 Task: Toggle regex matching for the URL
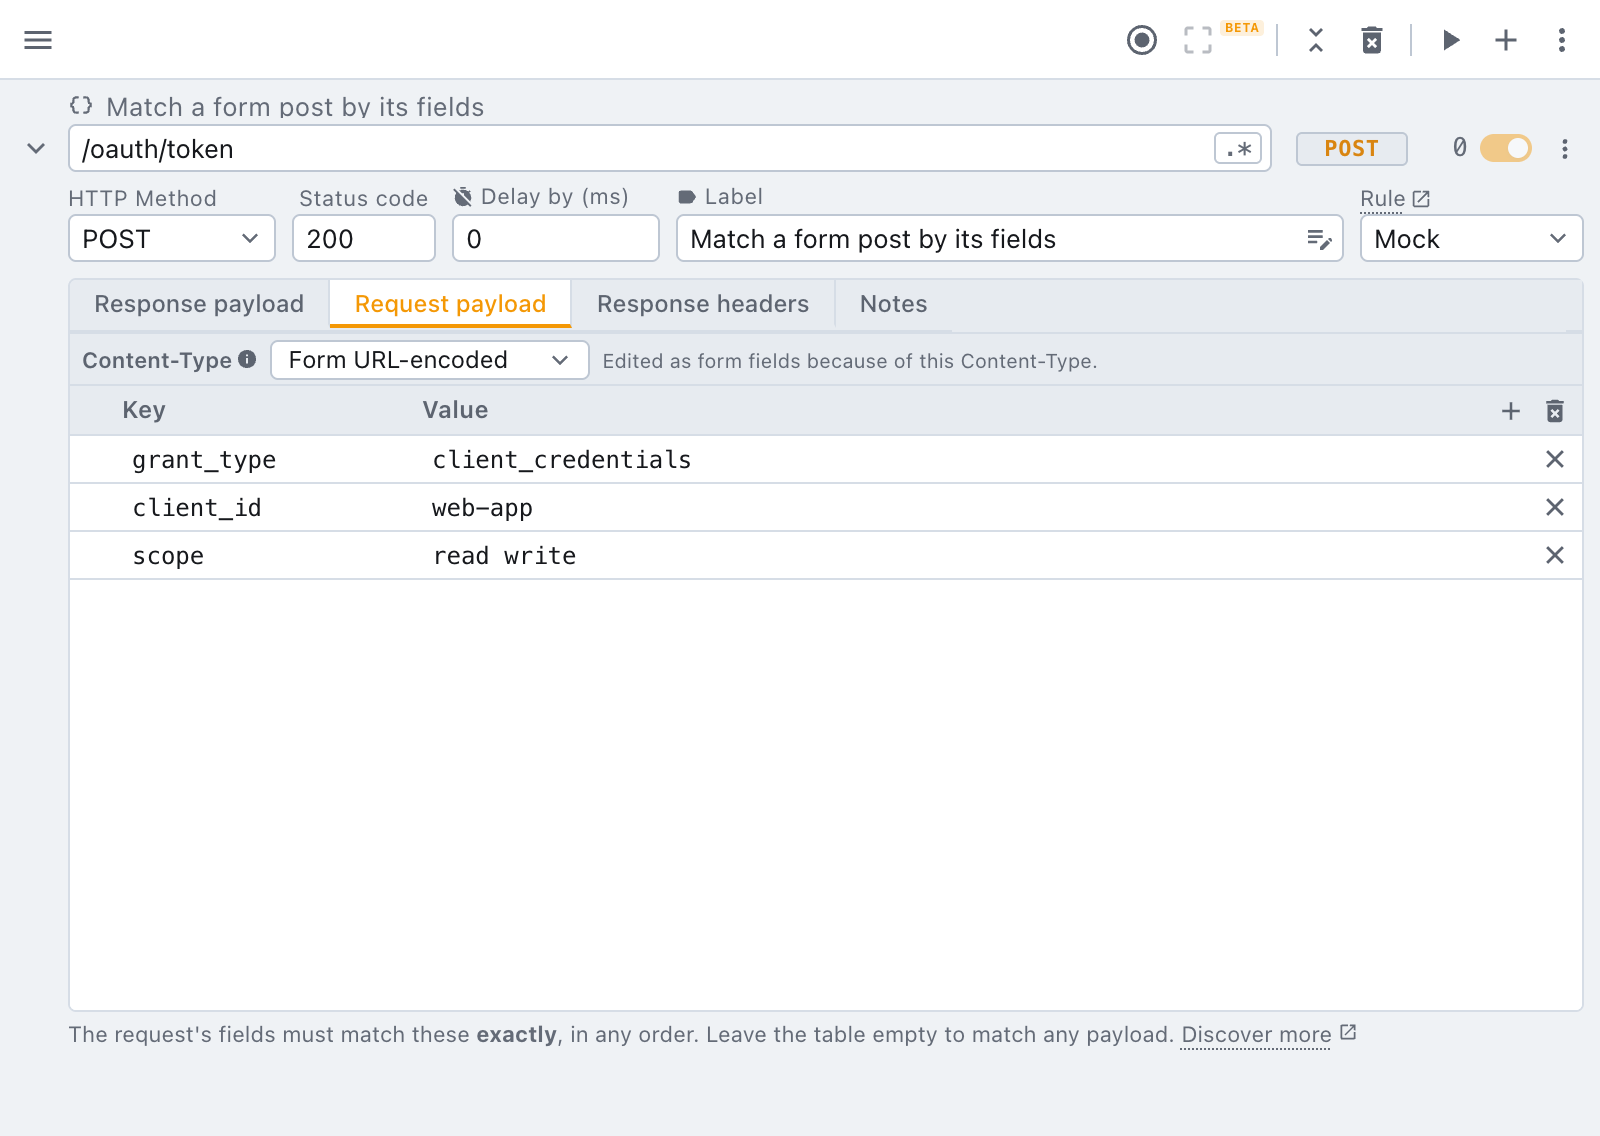pos(1238,149)
